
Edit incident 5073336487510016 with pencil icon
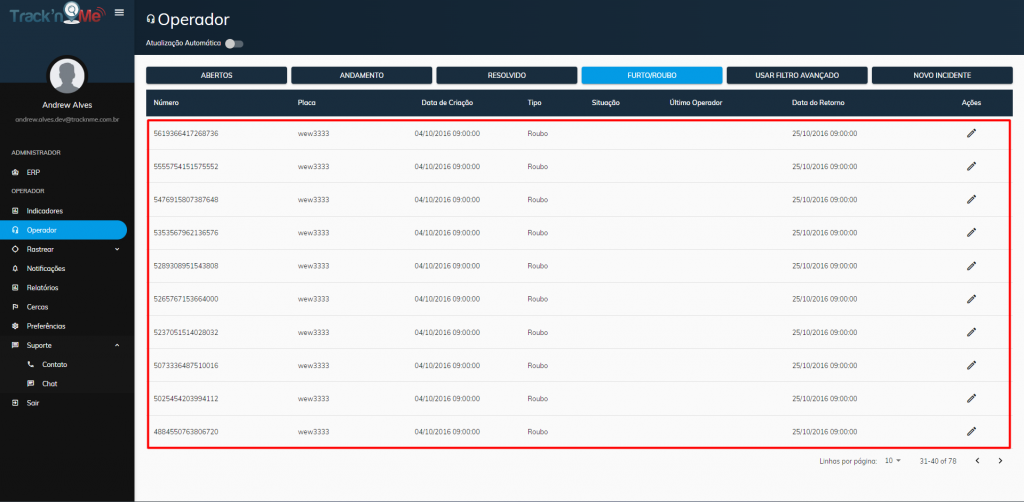(971, 365)
